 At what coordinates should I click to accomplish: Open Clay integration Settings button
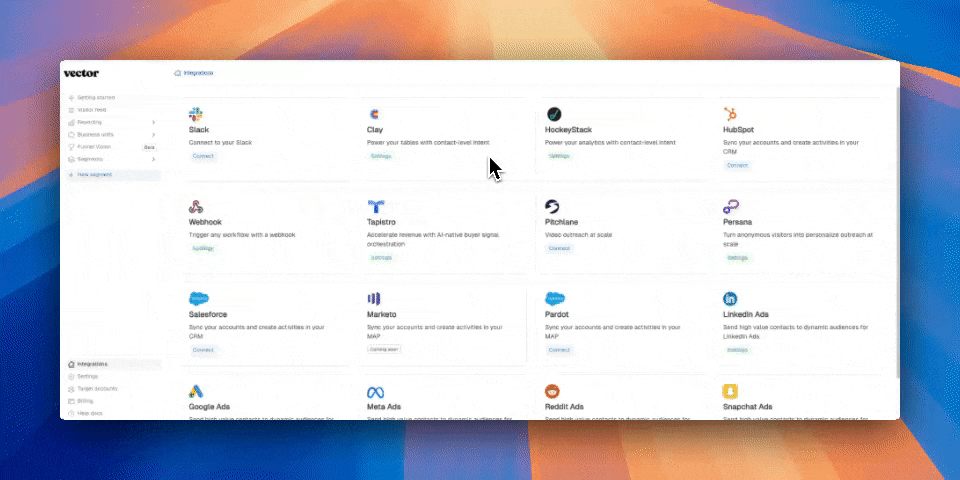point(381,156)
